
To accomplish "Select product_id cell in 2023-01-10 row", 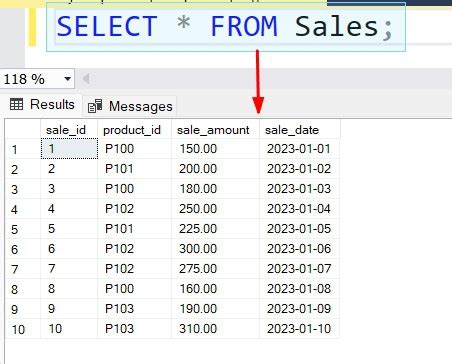I will (135, 329).
